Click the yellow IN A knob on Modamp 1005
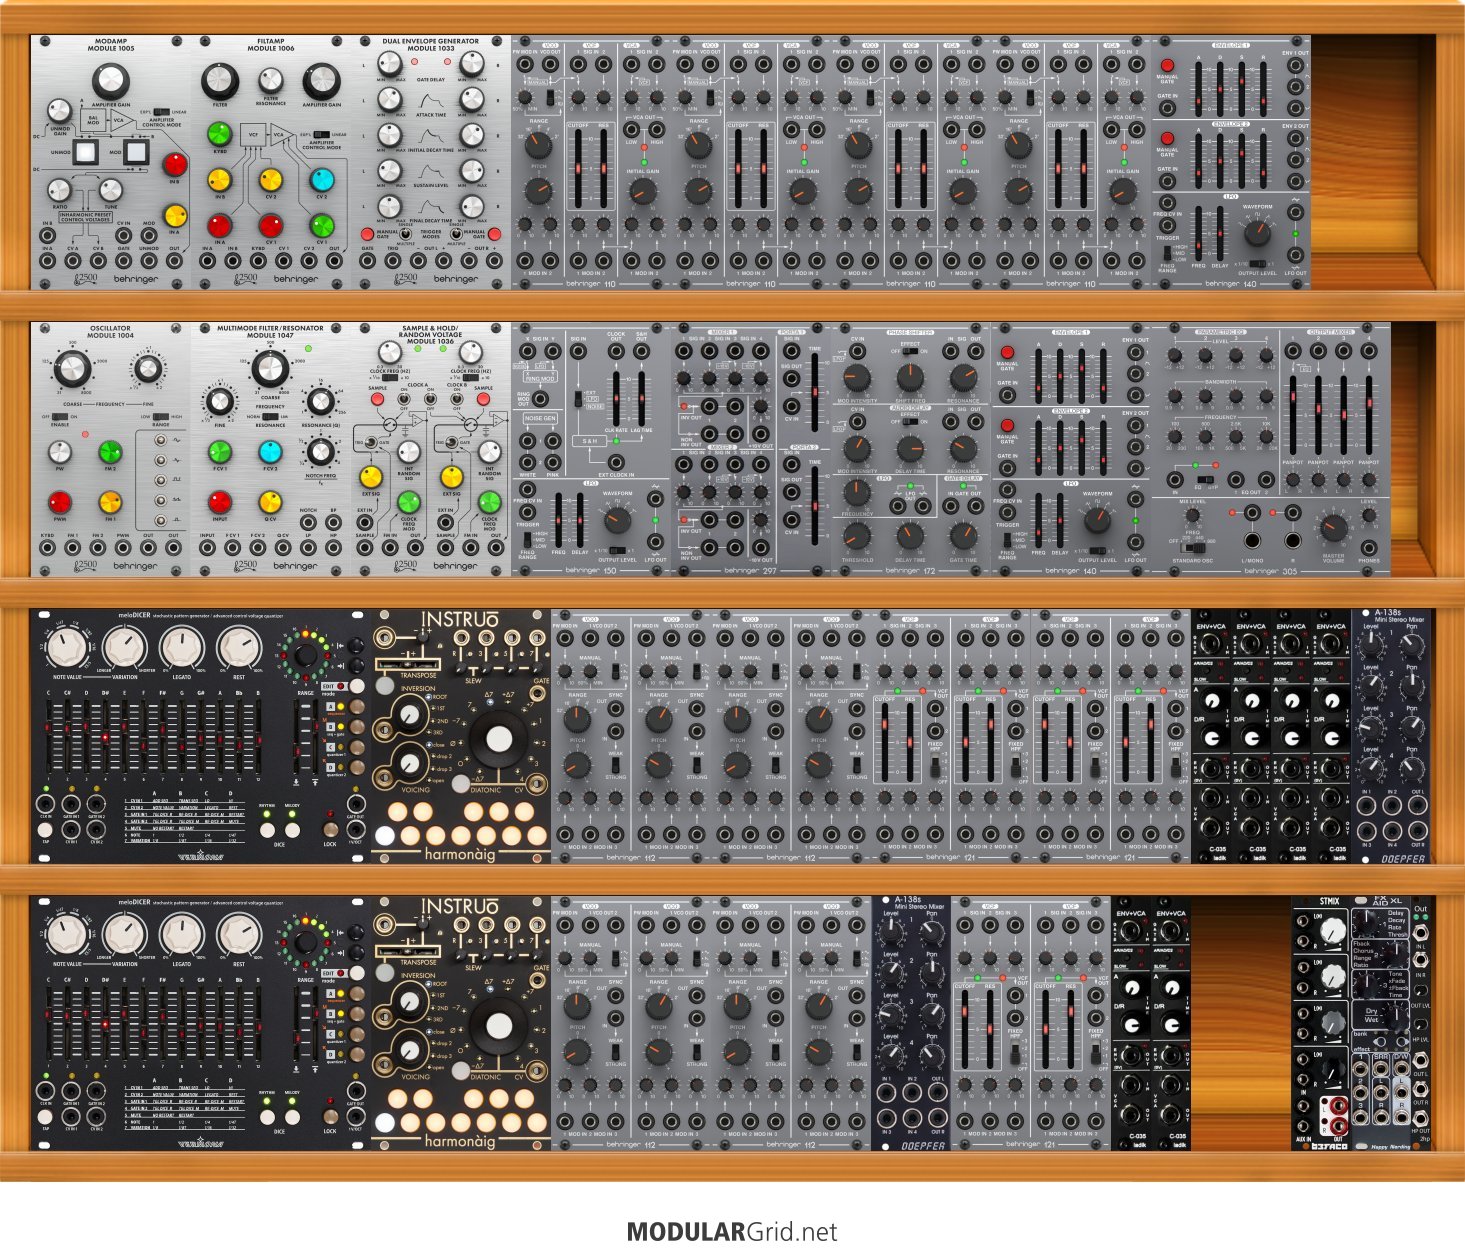The width and height of the screenshot is (1465, 1253). (x=176, y=215)
